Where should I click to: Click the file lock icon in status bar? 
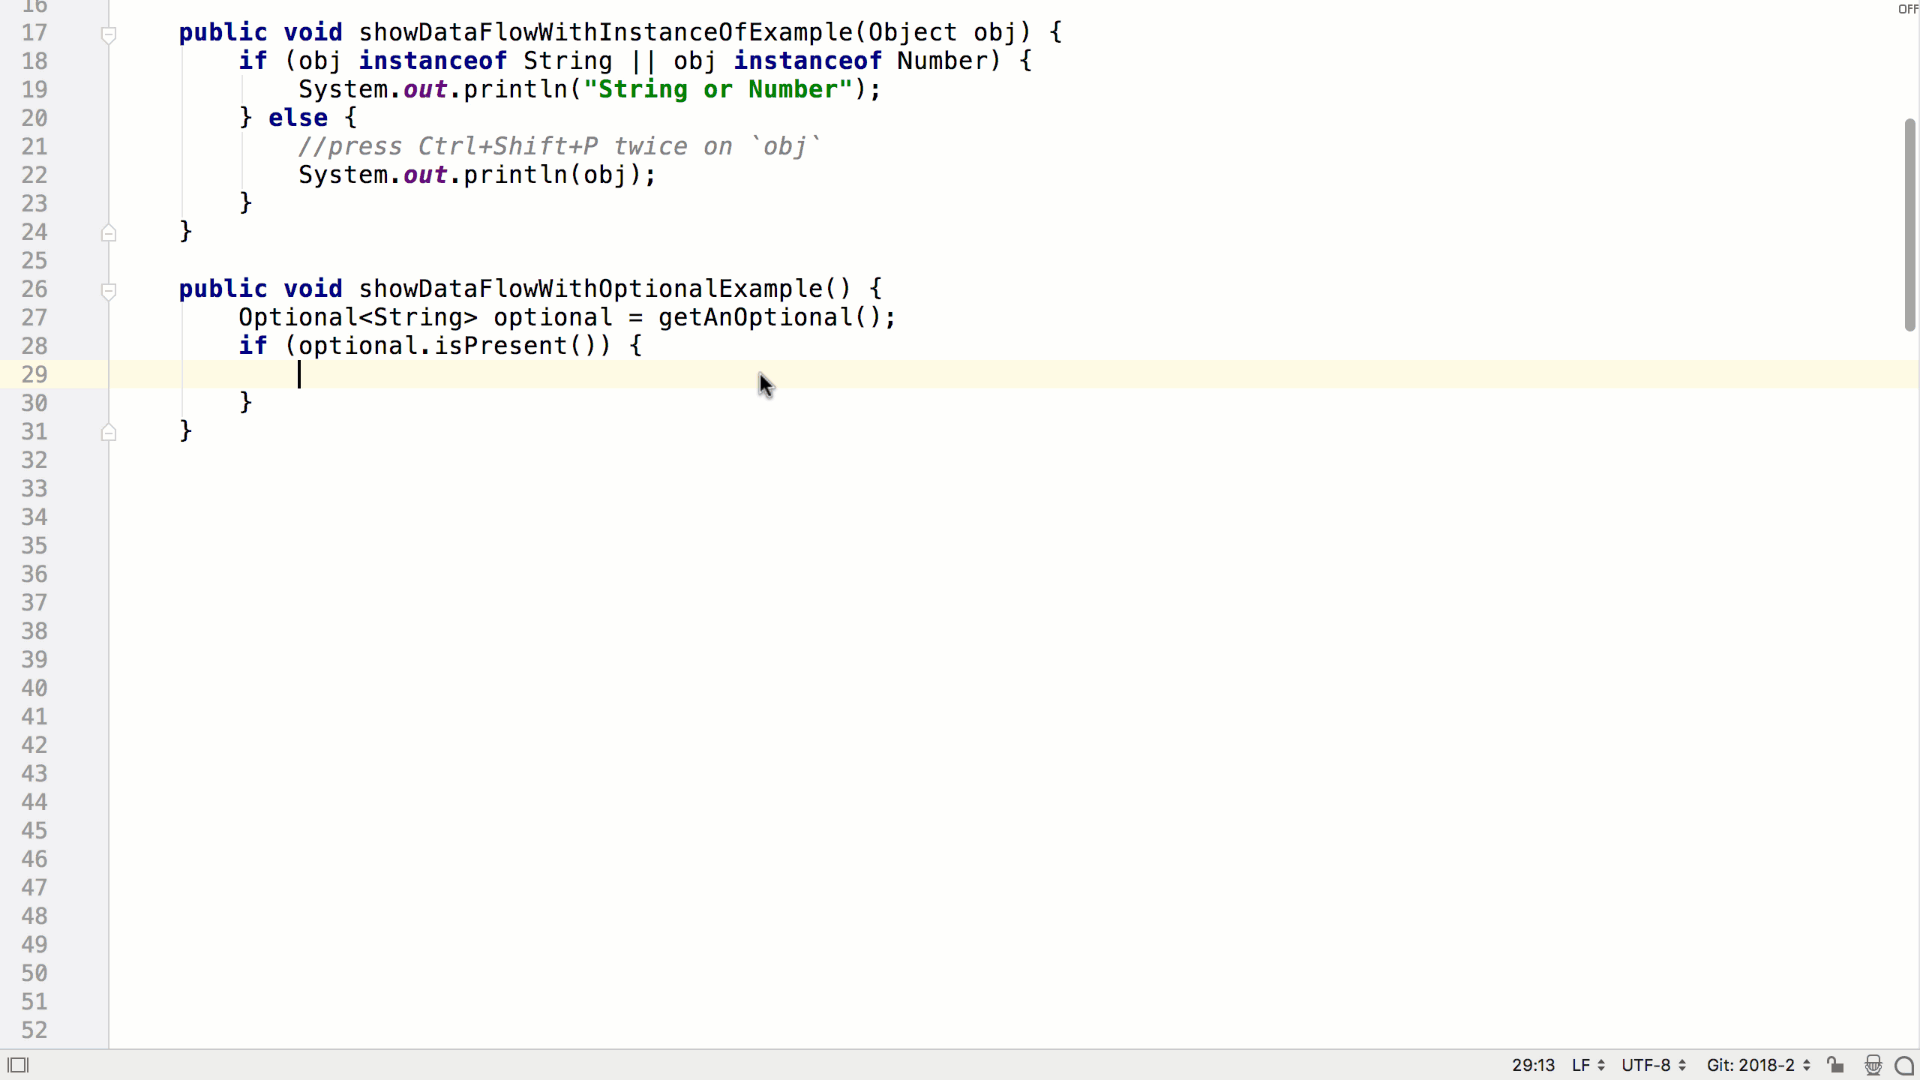[1836, 1065]
